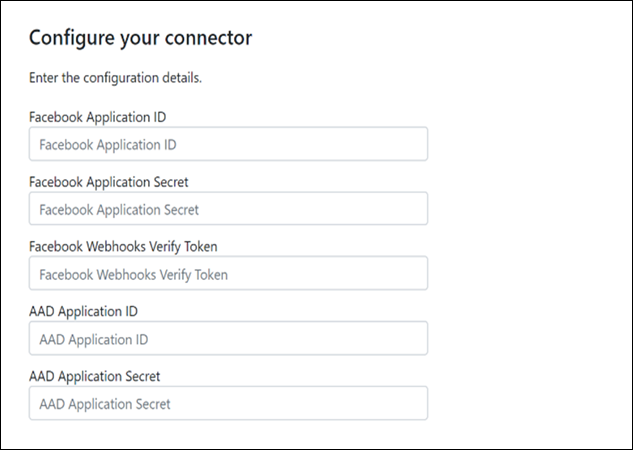Click placeholder text inside AAD Application Secret box
This screenshot has width=633, height=450.
click(105, 404)
